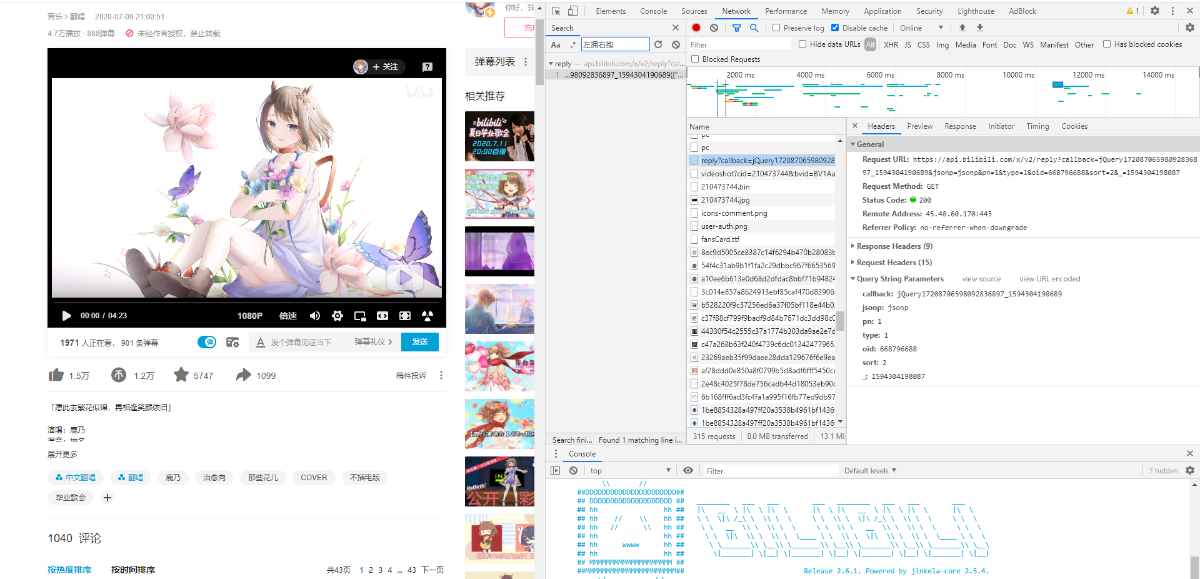Enable picture-in-picture mode in player
1200x579 pixels.
(x=360, y=315)
